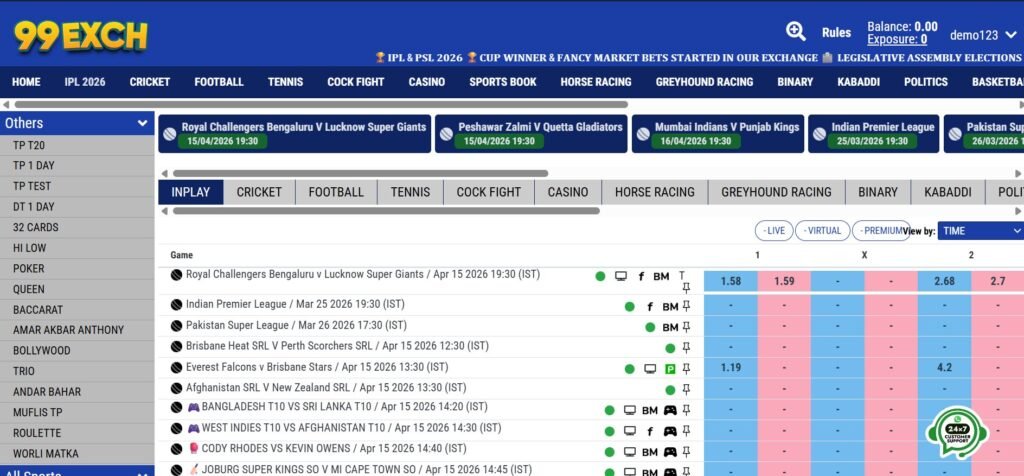Open AMAR AKBAR ANTHONY in sidebar
The width and height of the screenshot is (1024, 476).
tap(77, 330)
